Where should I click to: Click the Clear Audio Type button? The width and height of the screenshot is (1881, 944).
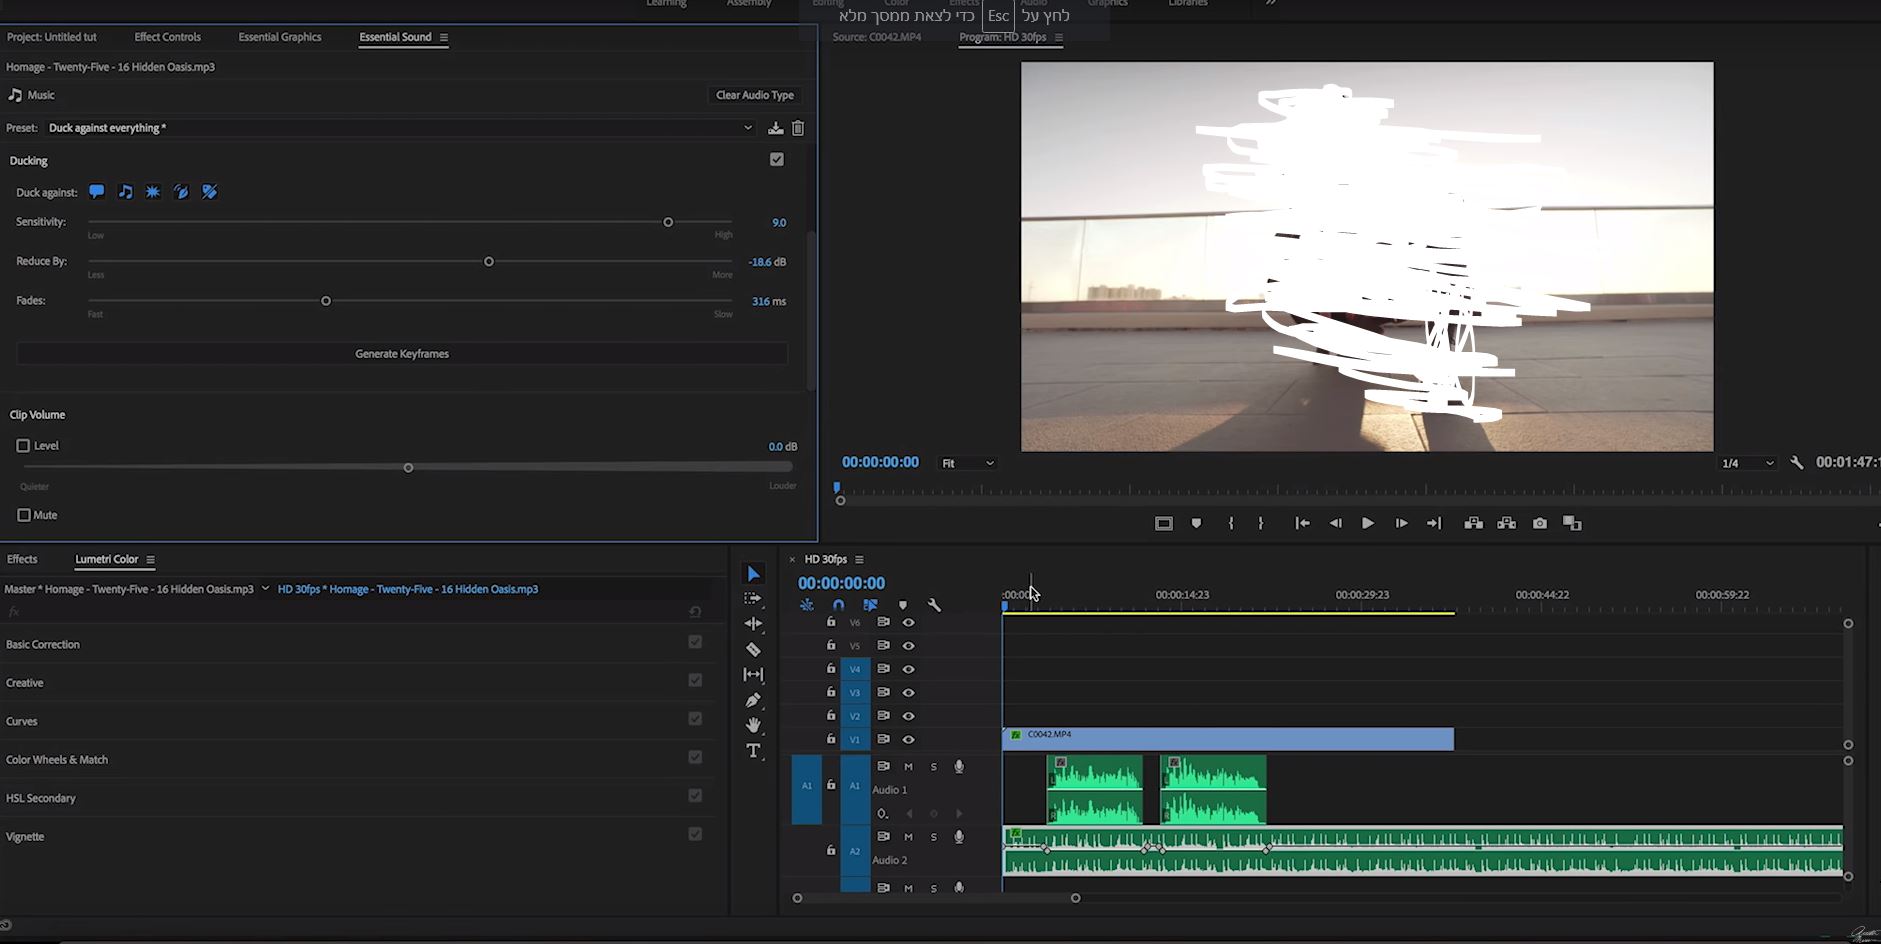(x=754, y=95)
